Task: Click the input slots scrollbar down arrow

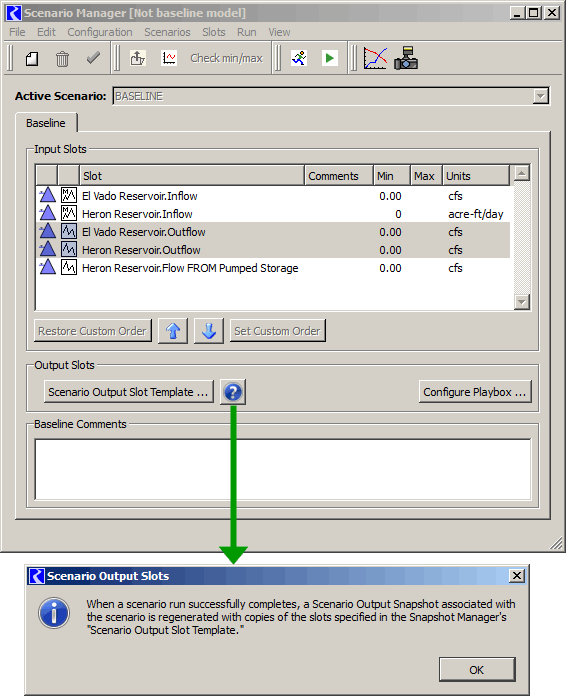Action: 521,302
